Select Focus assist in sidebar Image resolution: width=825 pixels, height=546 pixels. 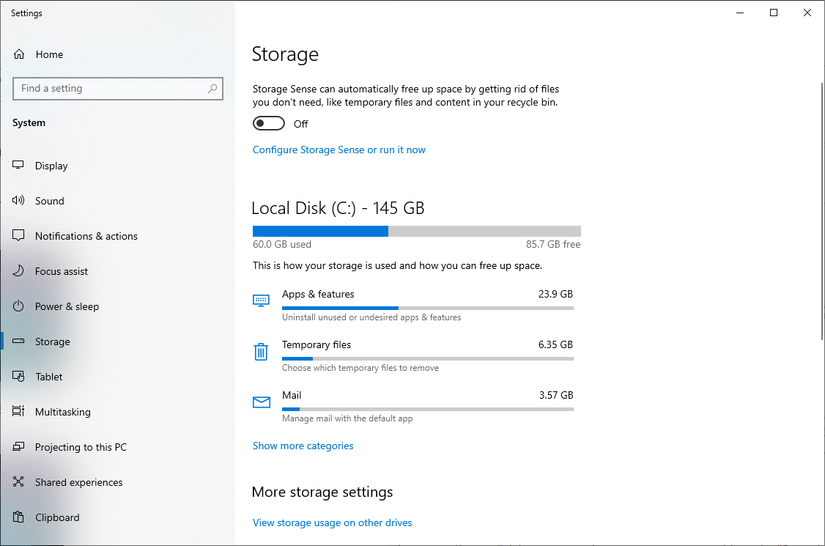[x=117, y=271]
